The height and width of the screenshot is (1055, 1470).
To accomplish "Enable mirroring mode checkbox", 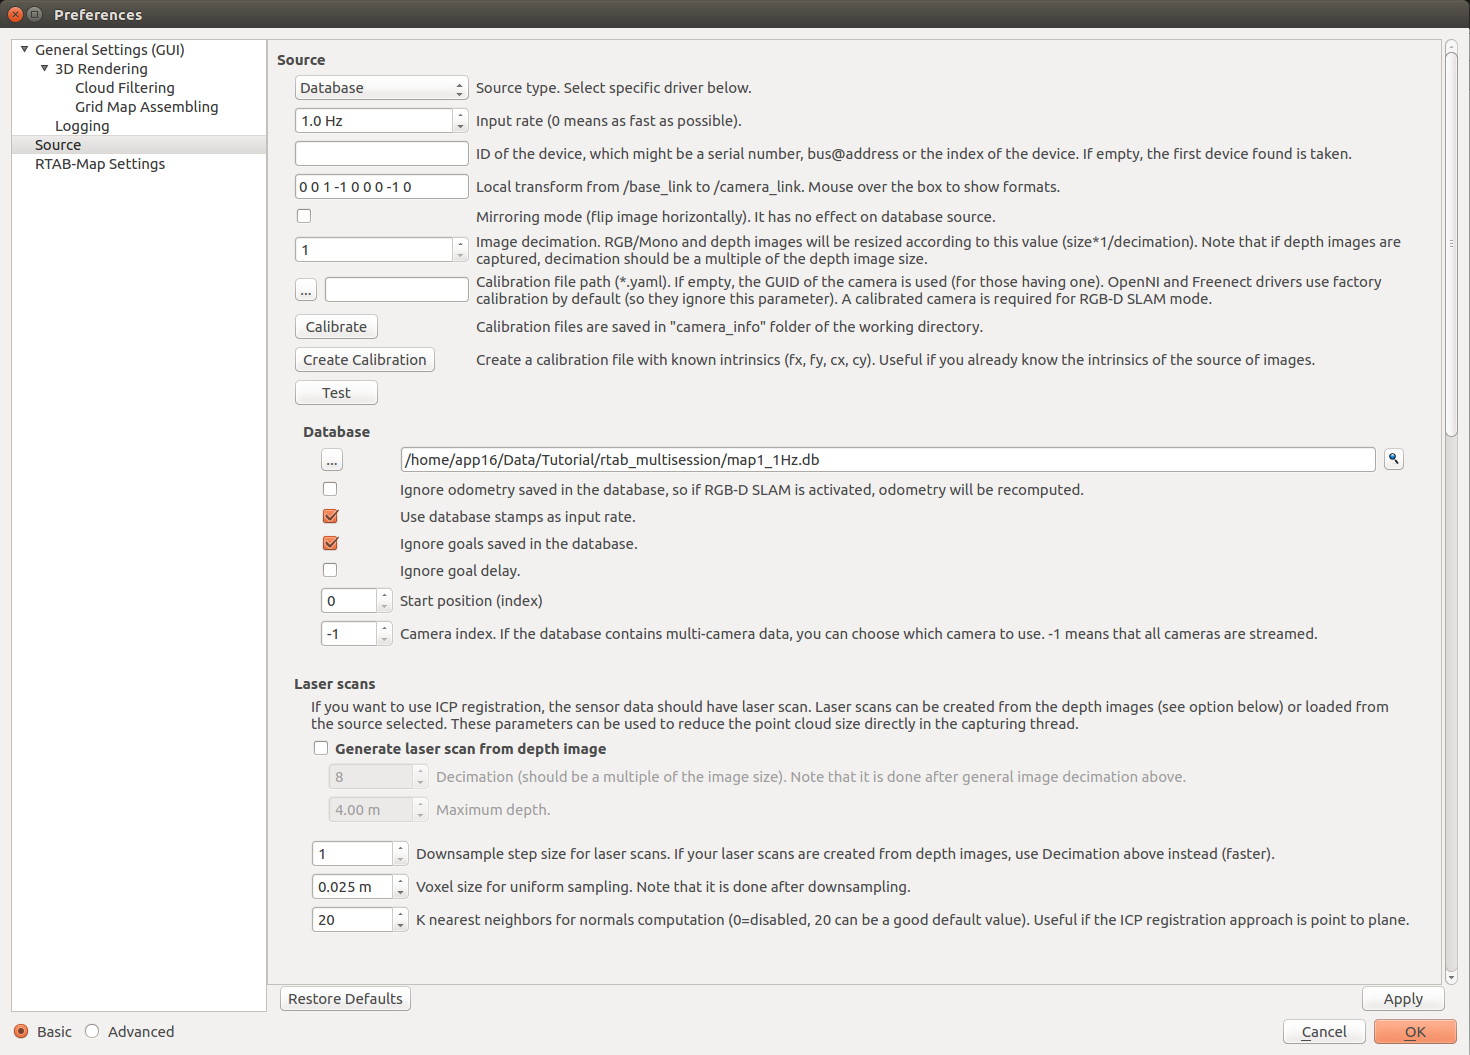I will pyautogui.click(x=304, y=216).
